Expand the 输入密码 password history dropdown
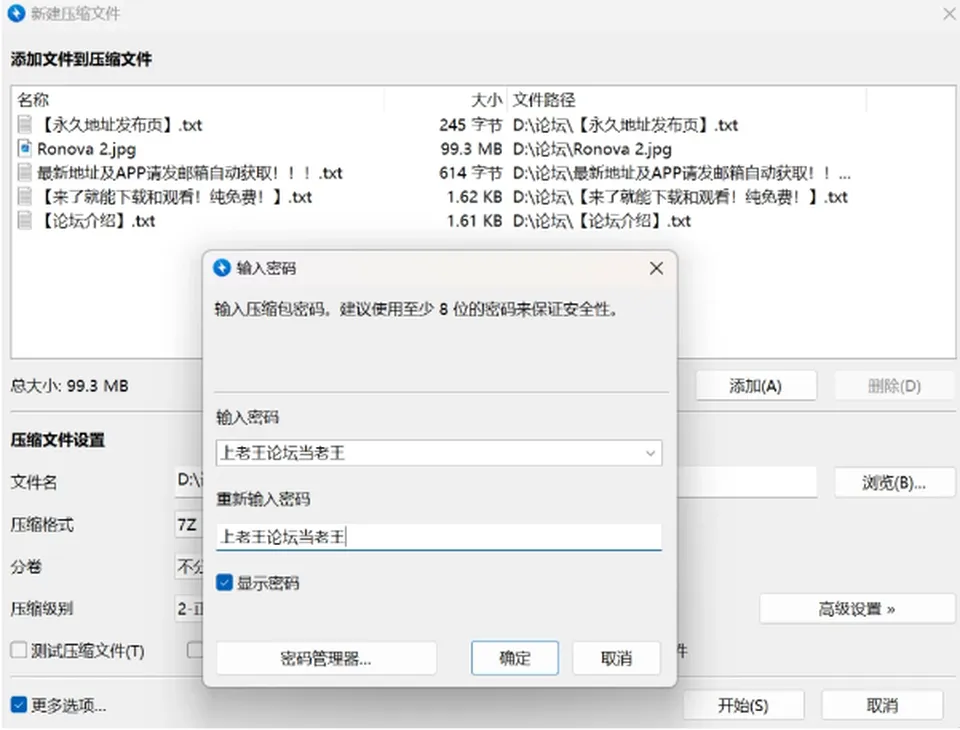Screen dimensions: 960x730 coord(650,453)
